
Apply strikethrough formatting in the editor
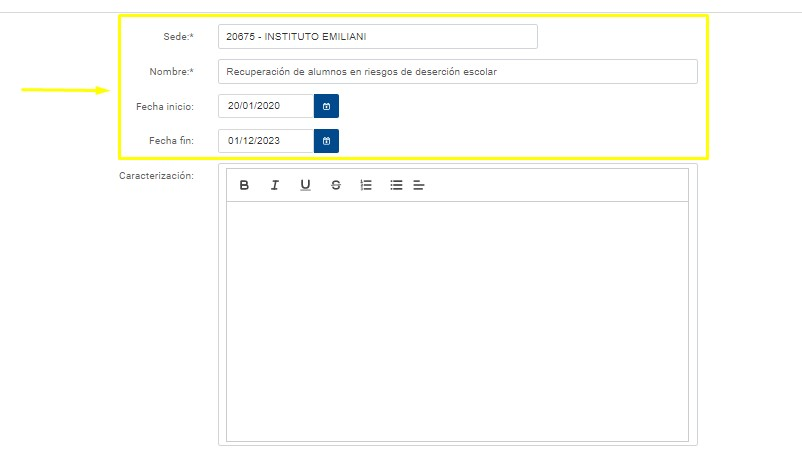point(335,185)
